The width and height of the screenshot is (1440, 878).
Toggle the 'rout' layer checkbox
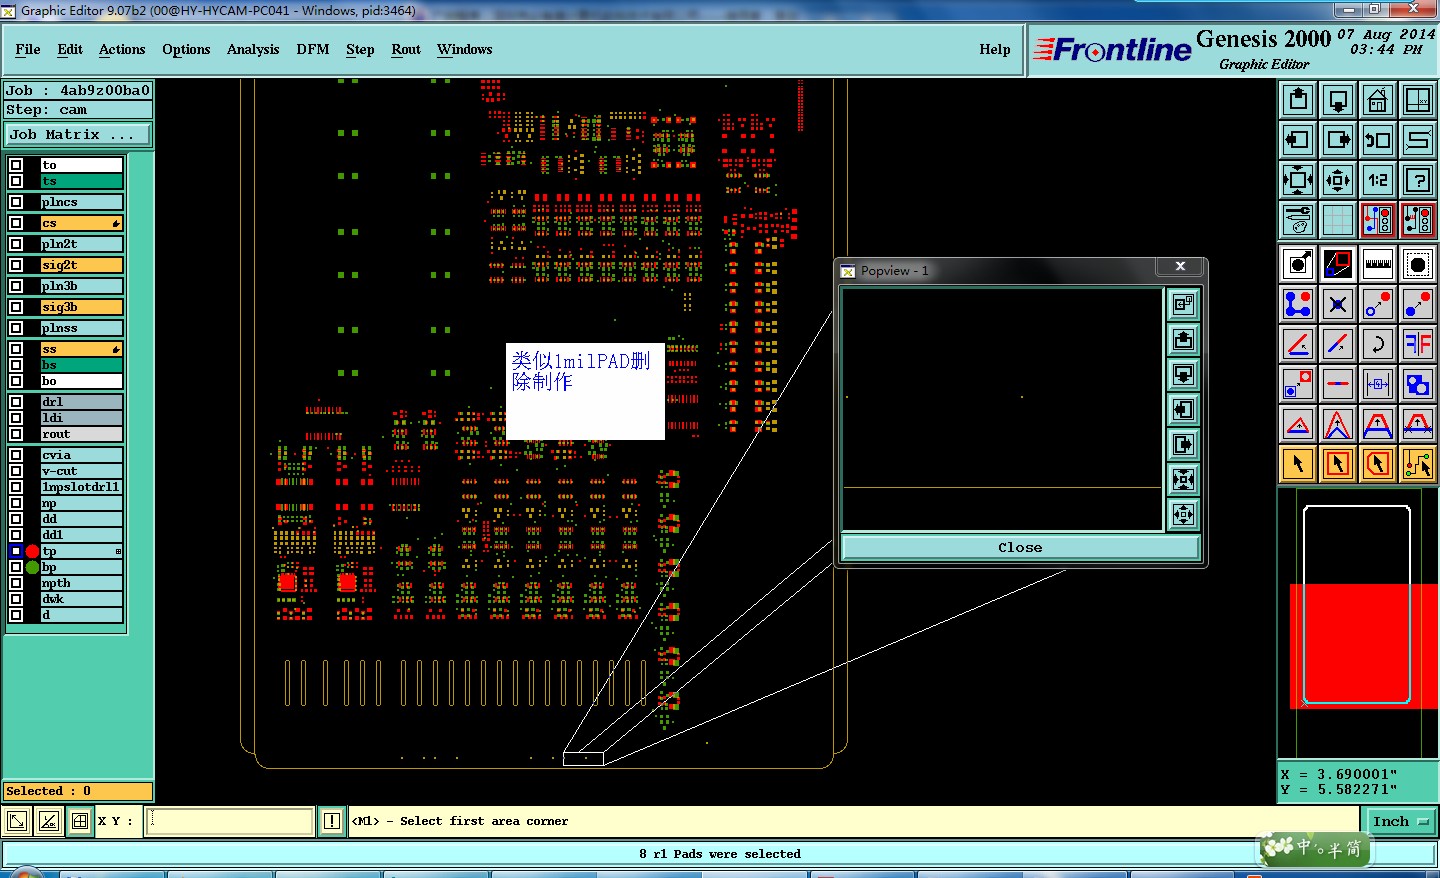16,434
